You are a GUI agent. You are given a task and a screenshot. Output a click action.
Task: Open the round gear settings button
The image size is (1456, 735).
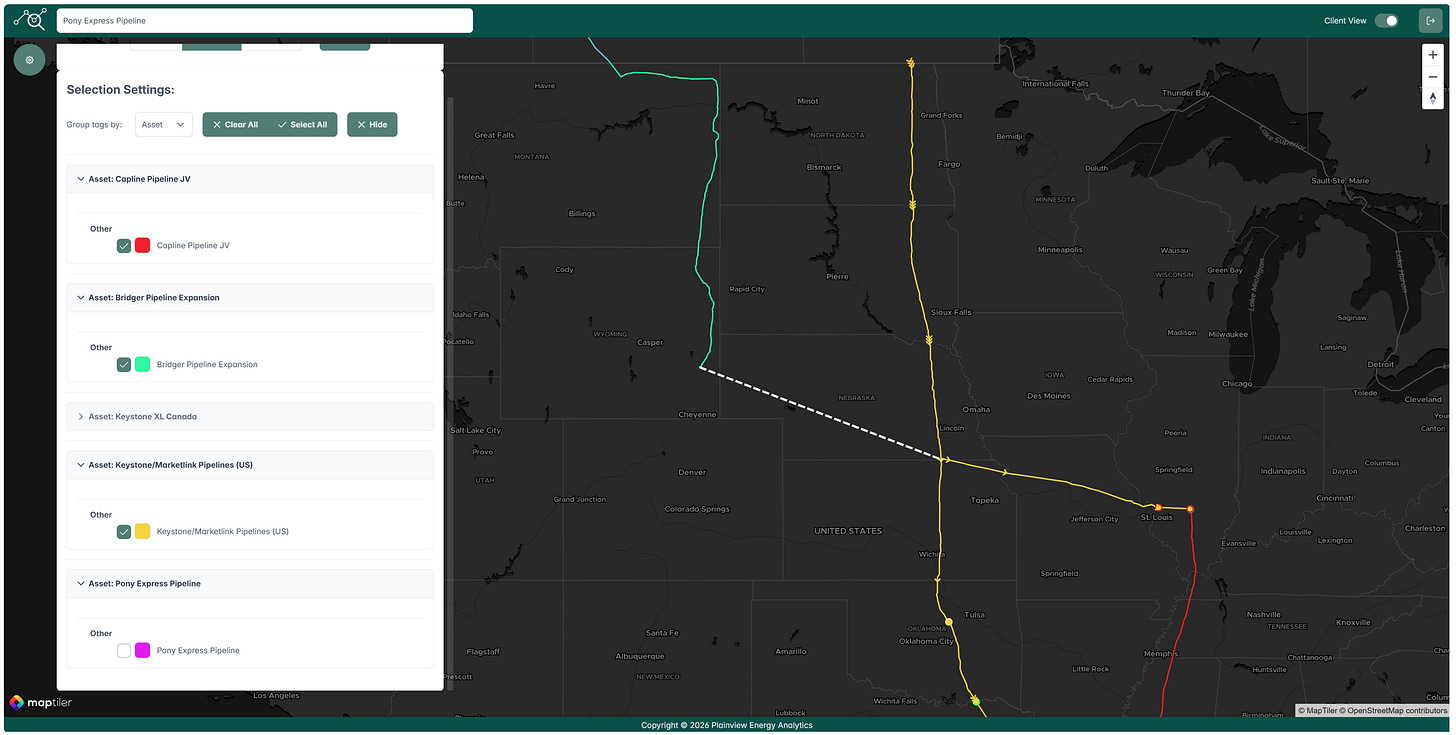pos(29,60)
